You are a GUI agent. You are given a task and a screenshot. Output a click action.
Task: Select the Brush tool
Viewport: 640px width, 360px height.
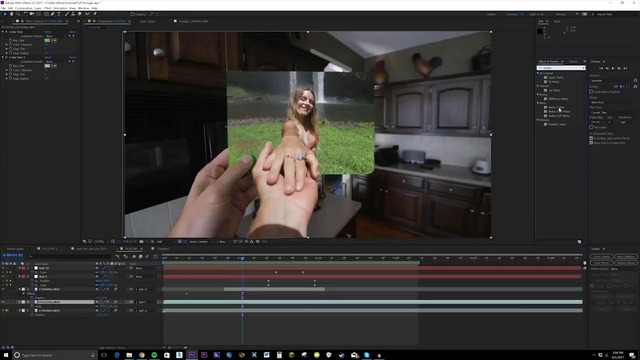coord(67,14)
